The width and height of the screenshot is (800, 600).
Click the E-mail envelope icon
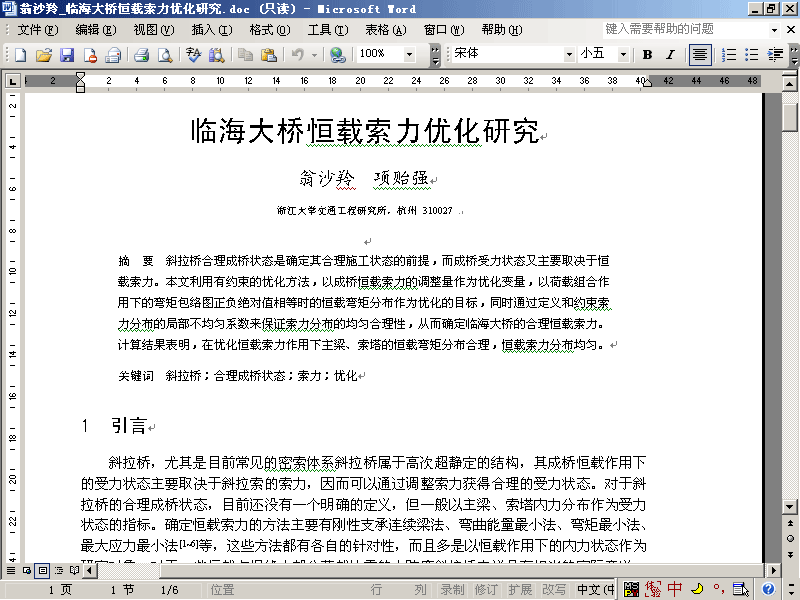[x=113, y=55]
